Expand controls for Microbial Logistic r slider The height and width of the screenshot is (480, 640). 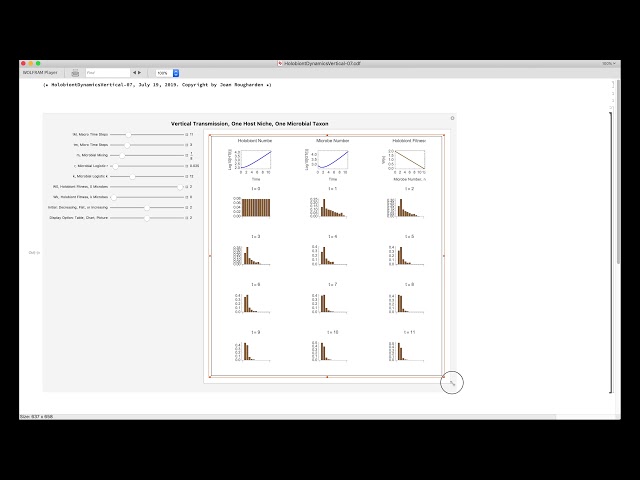[187, 166]
